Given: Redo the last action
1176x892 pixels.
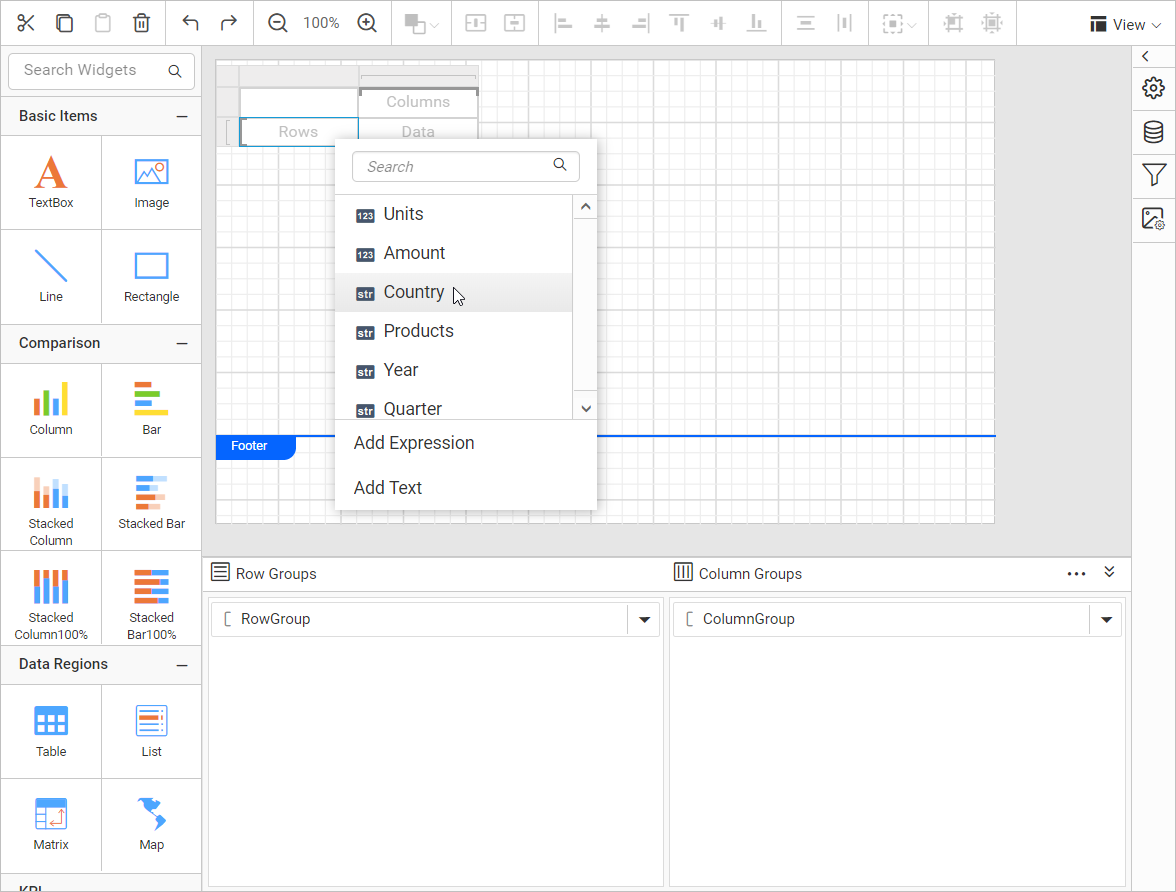Looking at the screenshot, I should tap(229, 23).
